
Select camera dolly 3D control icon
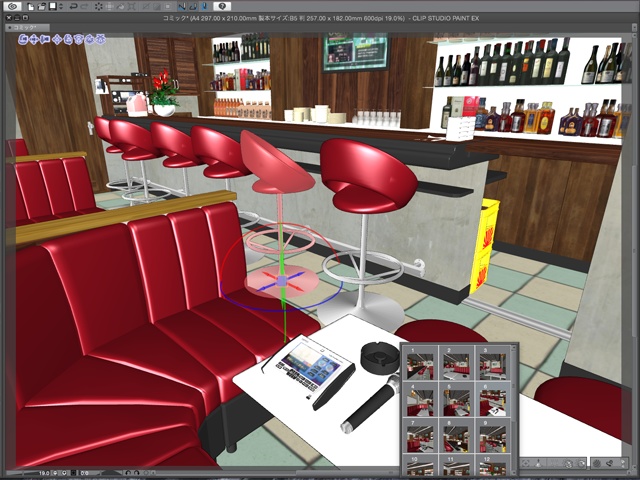45,39
